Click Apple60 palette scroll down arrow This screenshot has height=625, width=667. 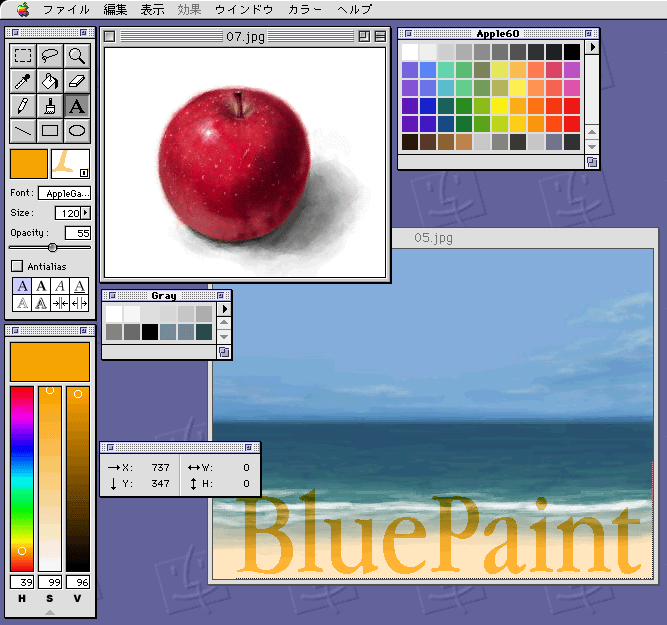(592, 147)
